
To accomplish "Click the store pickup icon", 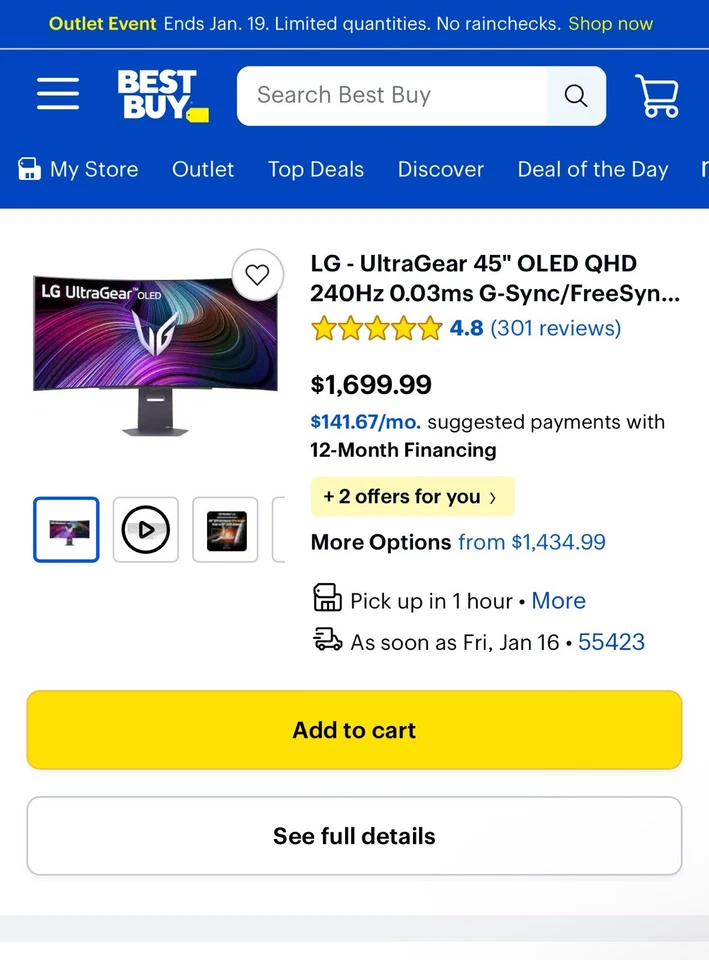I will [x=327, y=599].
